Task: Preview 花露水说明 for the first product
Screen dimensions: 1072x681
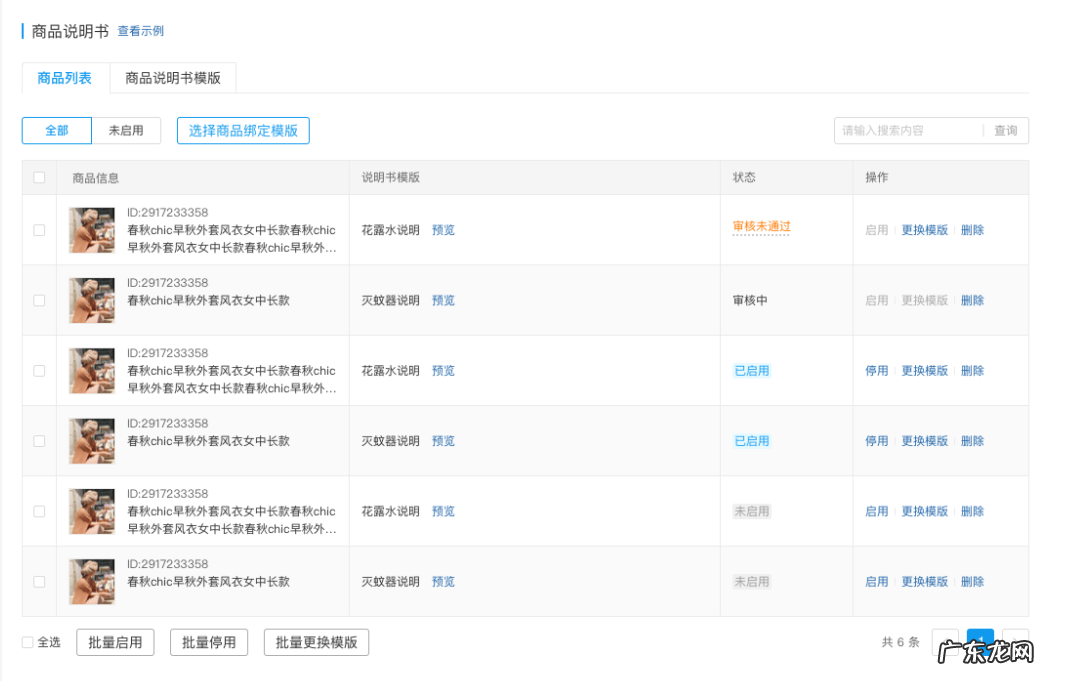Action: tap(443, 229)
